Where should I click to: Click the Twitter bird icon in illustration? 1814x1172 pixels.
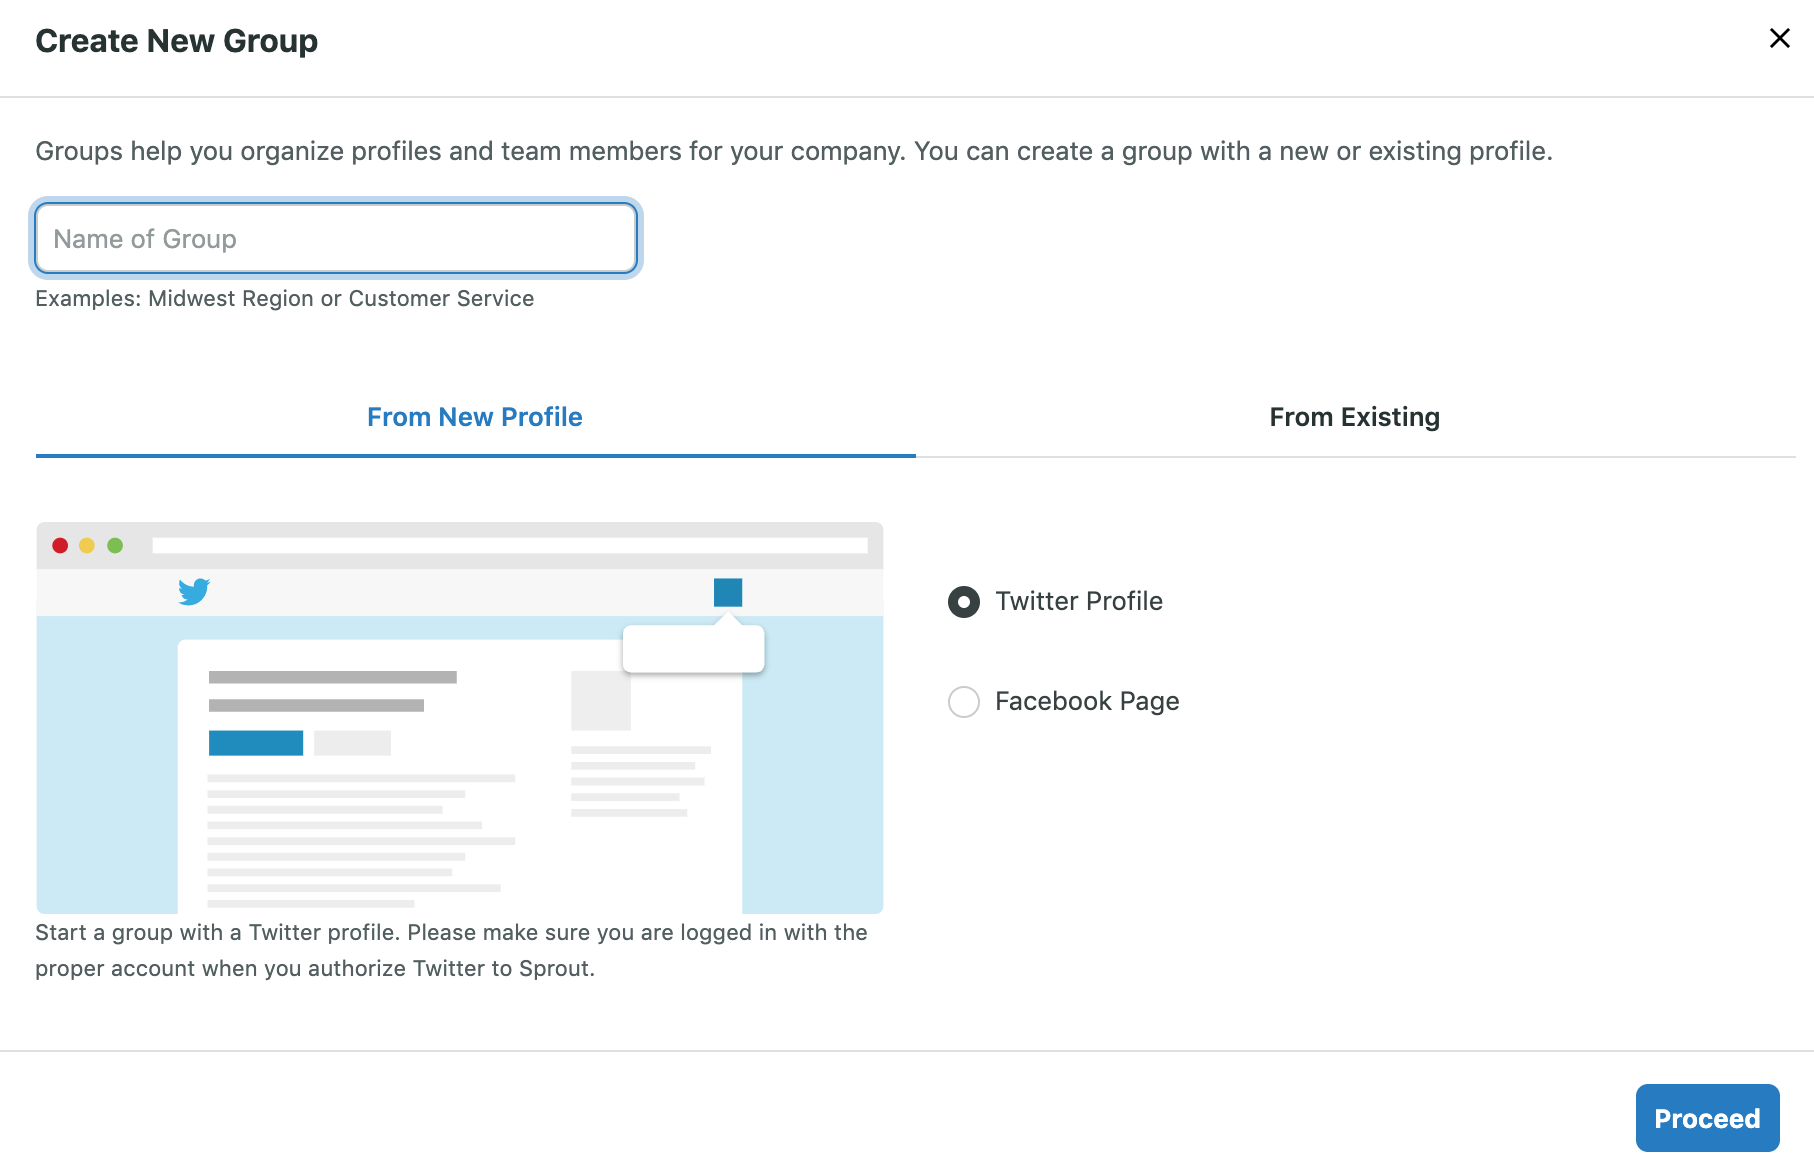(x=194, y=591)
